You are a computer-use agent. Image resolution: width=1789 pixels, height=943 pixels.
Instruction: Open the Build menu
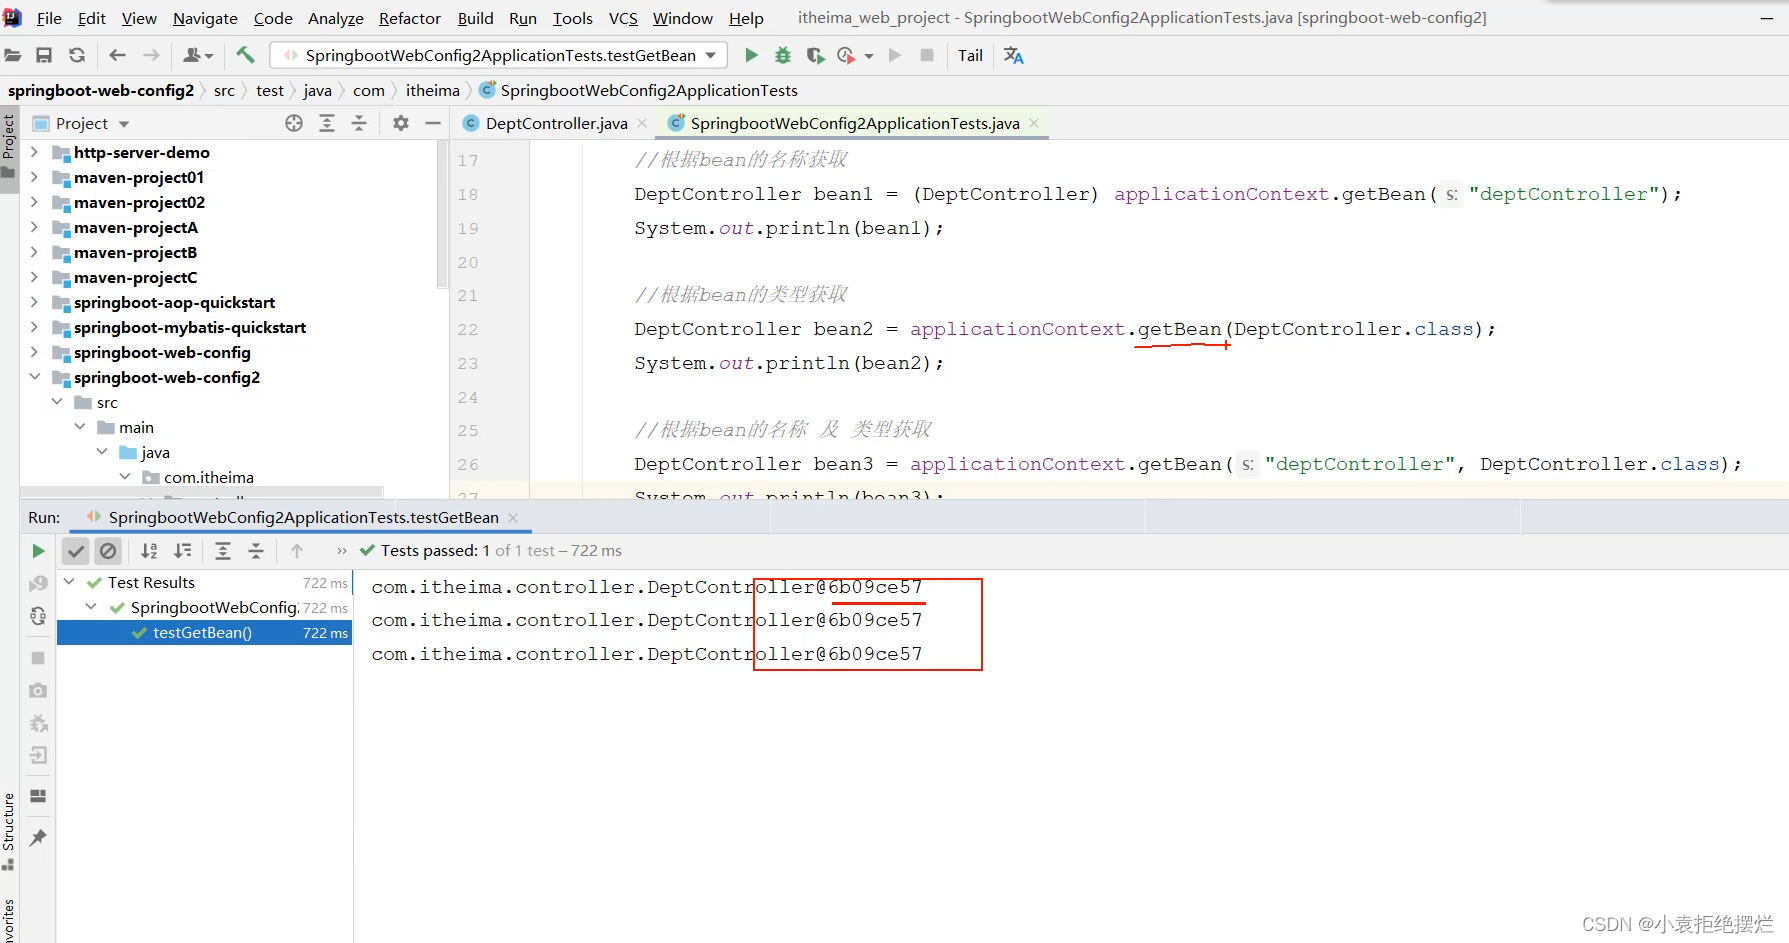tap(475, 18)
